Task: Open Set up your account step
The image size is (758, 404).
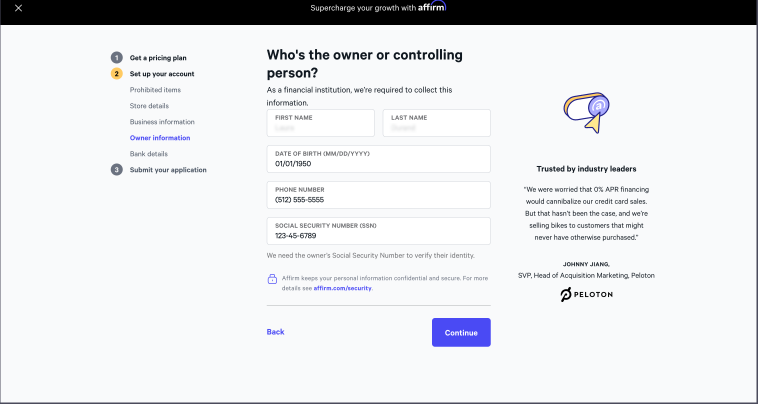Action: click(x=162, y=74)
